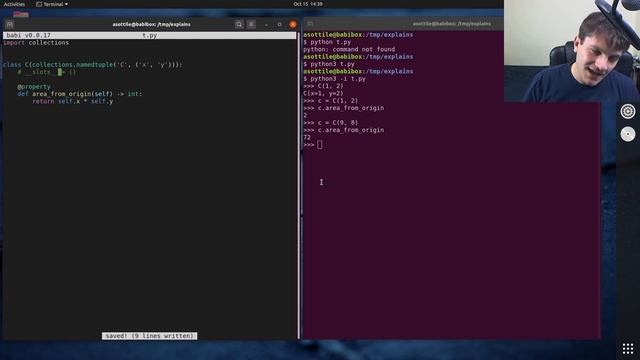
Task: Click the '$ python3 t.py' command line
Action: coord(329,64)
